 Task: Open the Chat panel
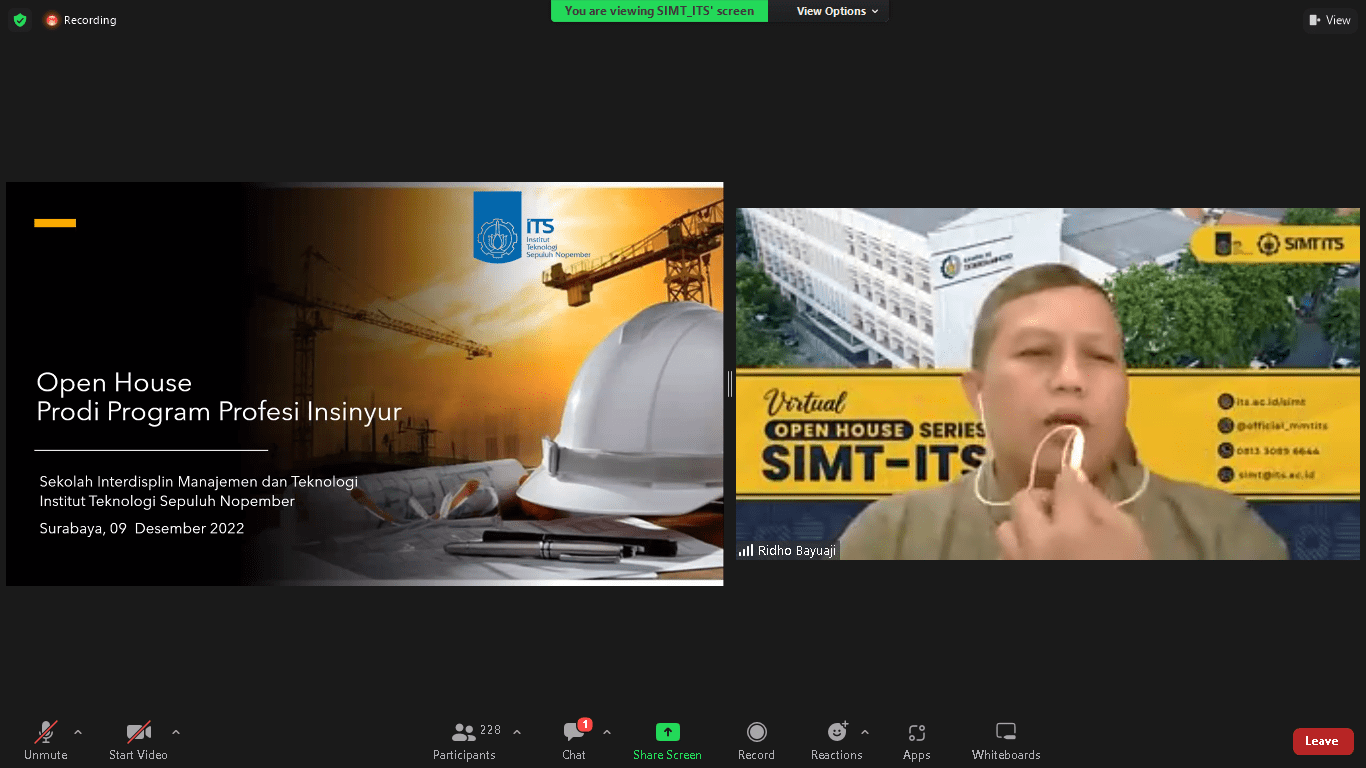[x=574, y=740]
